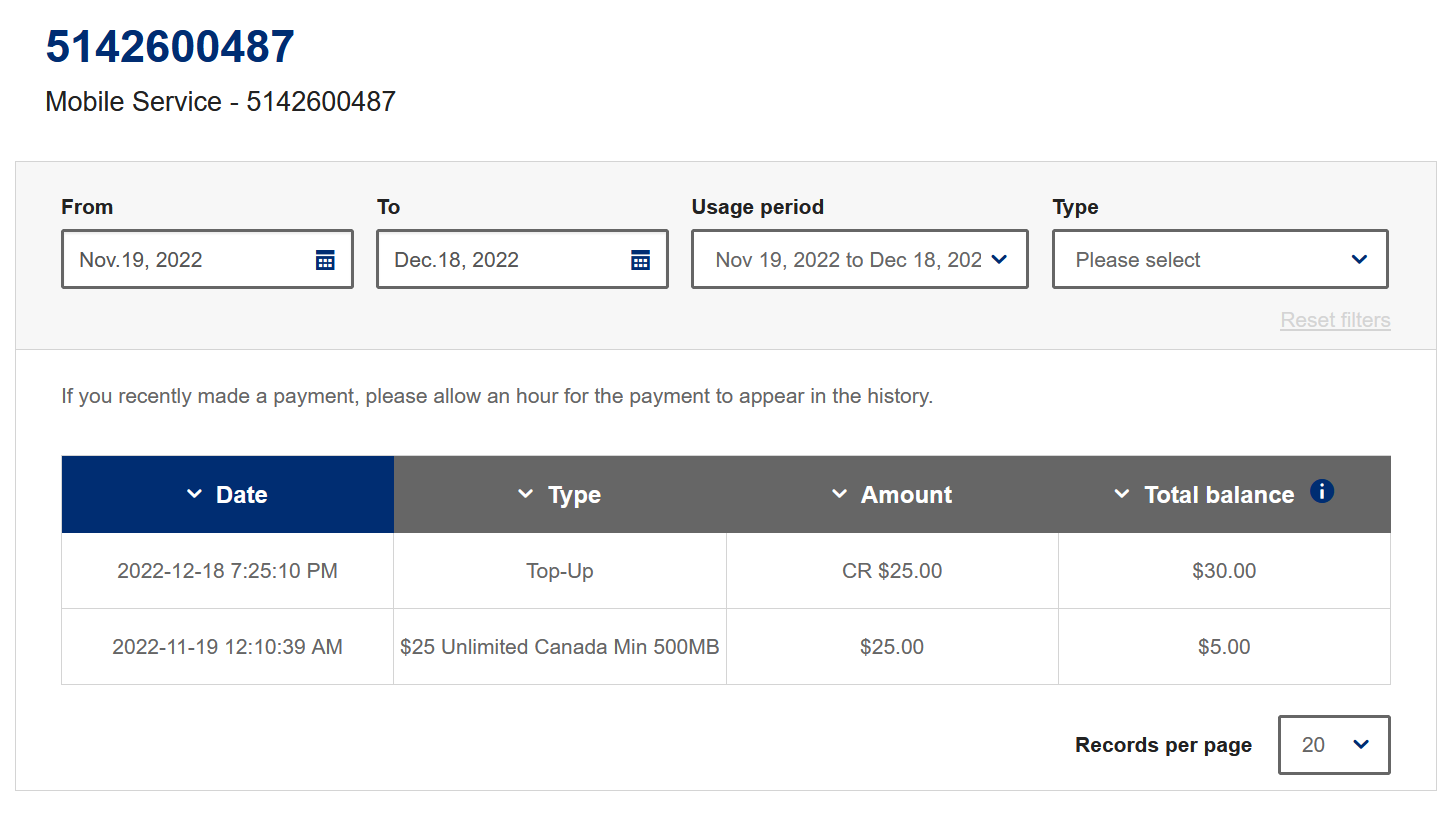Click the Type column sort chevron
This screenshot has width=1451, height=832.
pyautogui.click(x=525, y=495)
